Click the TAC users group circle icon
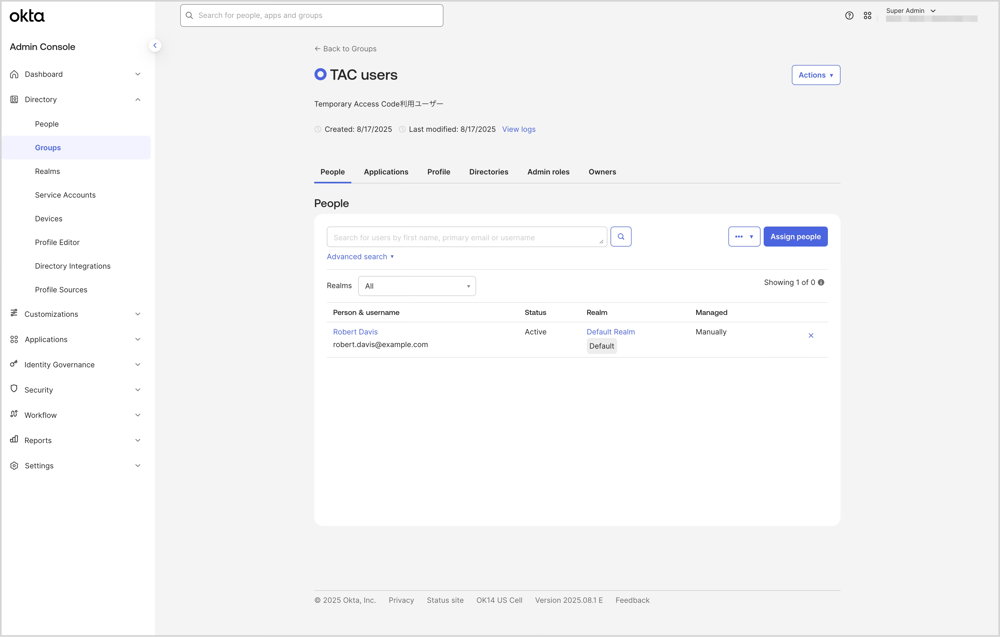 320,75
